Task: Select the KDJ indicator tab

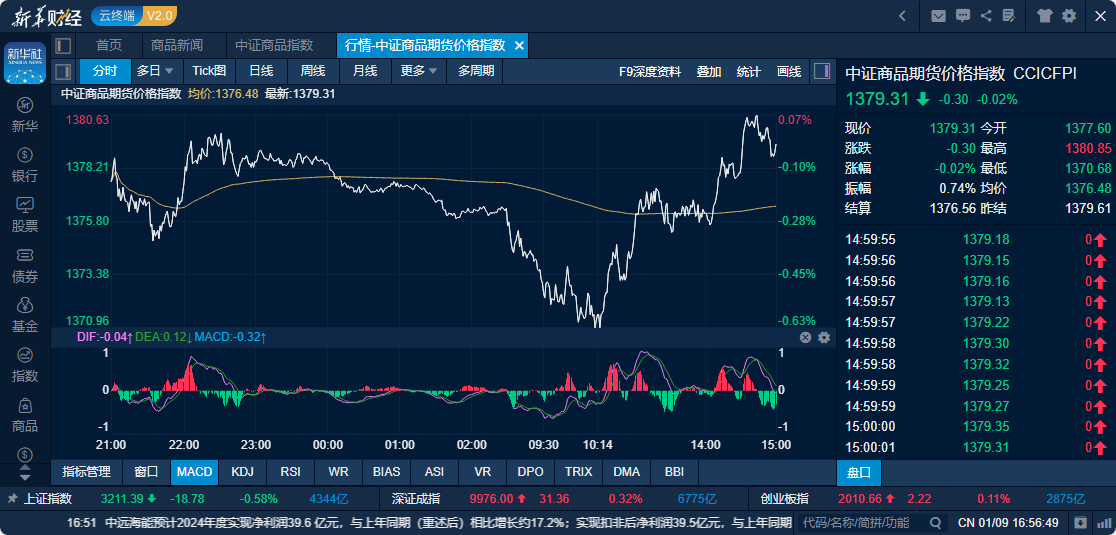Action: [242, 471]
